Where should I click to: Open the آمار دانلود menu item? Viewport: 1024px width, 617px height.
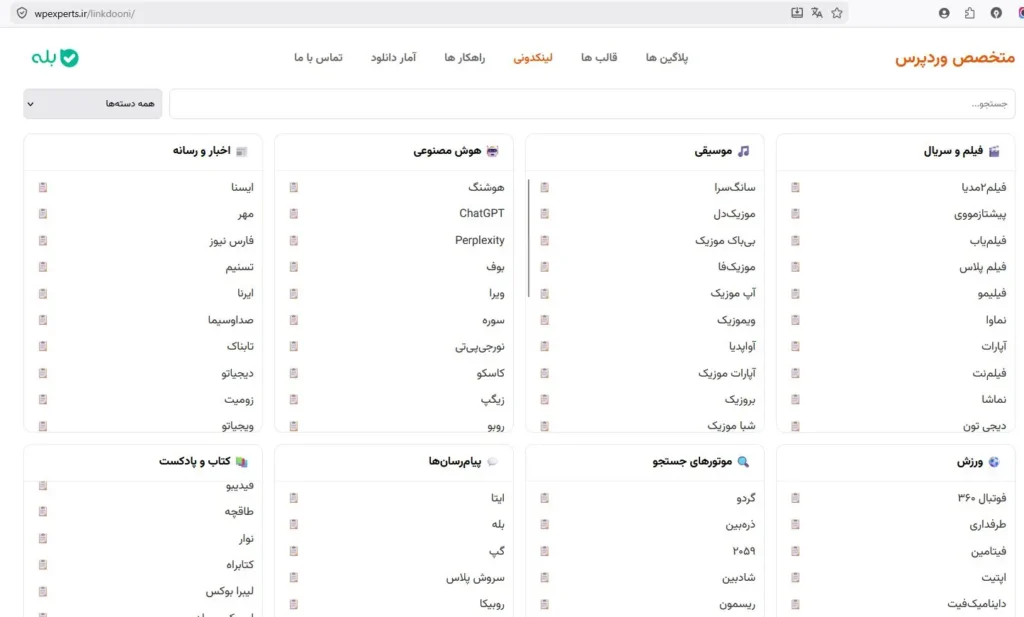tap(393, 57)
